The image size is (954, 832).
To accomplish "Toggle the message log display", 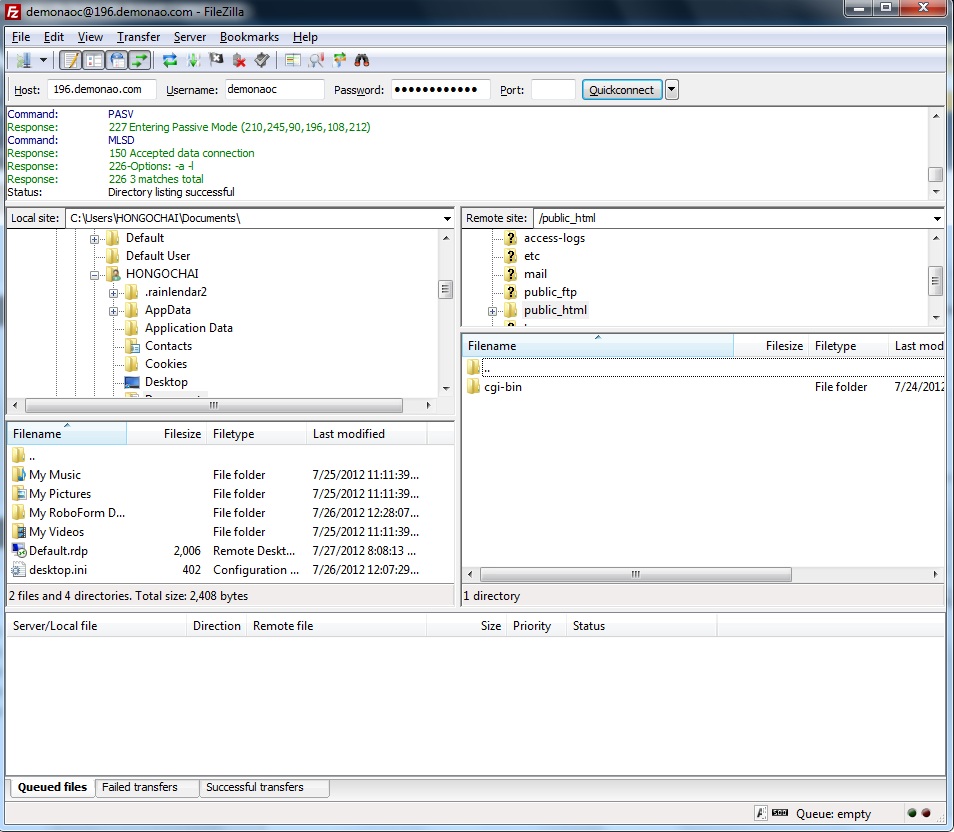I will coord(71,60).
